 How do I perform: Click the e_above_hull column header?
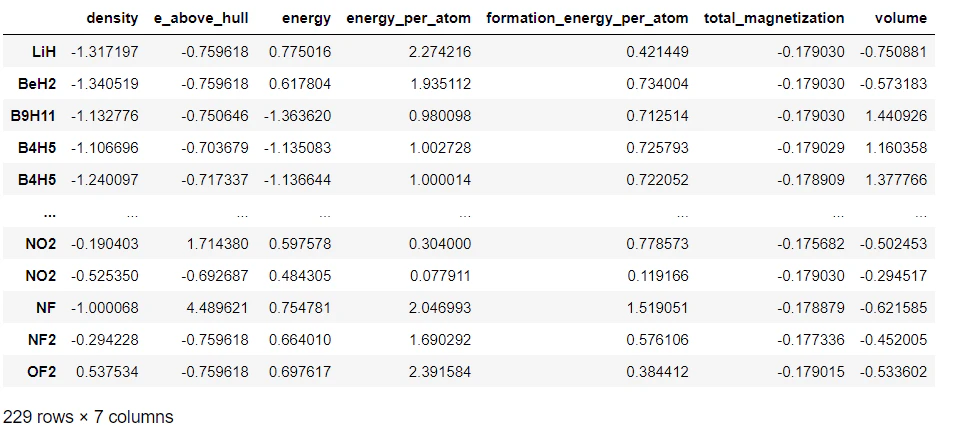click(202, 18)
